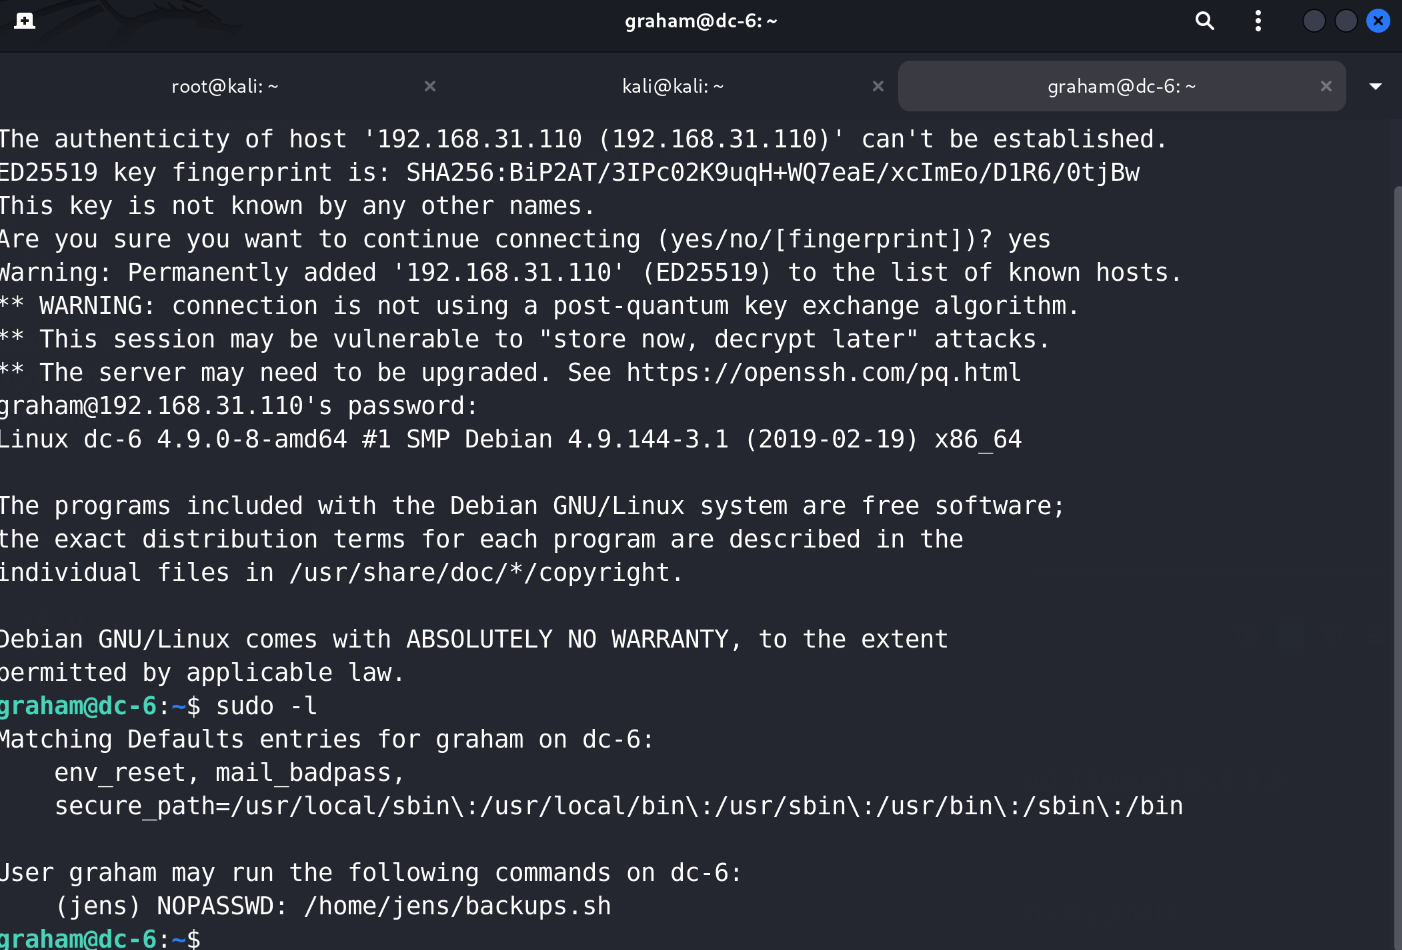
Task: Select the graham@dc-6 tab
Action: click(x=1122, y=86)
